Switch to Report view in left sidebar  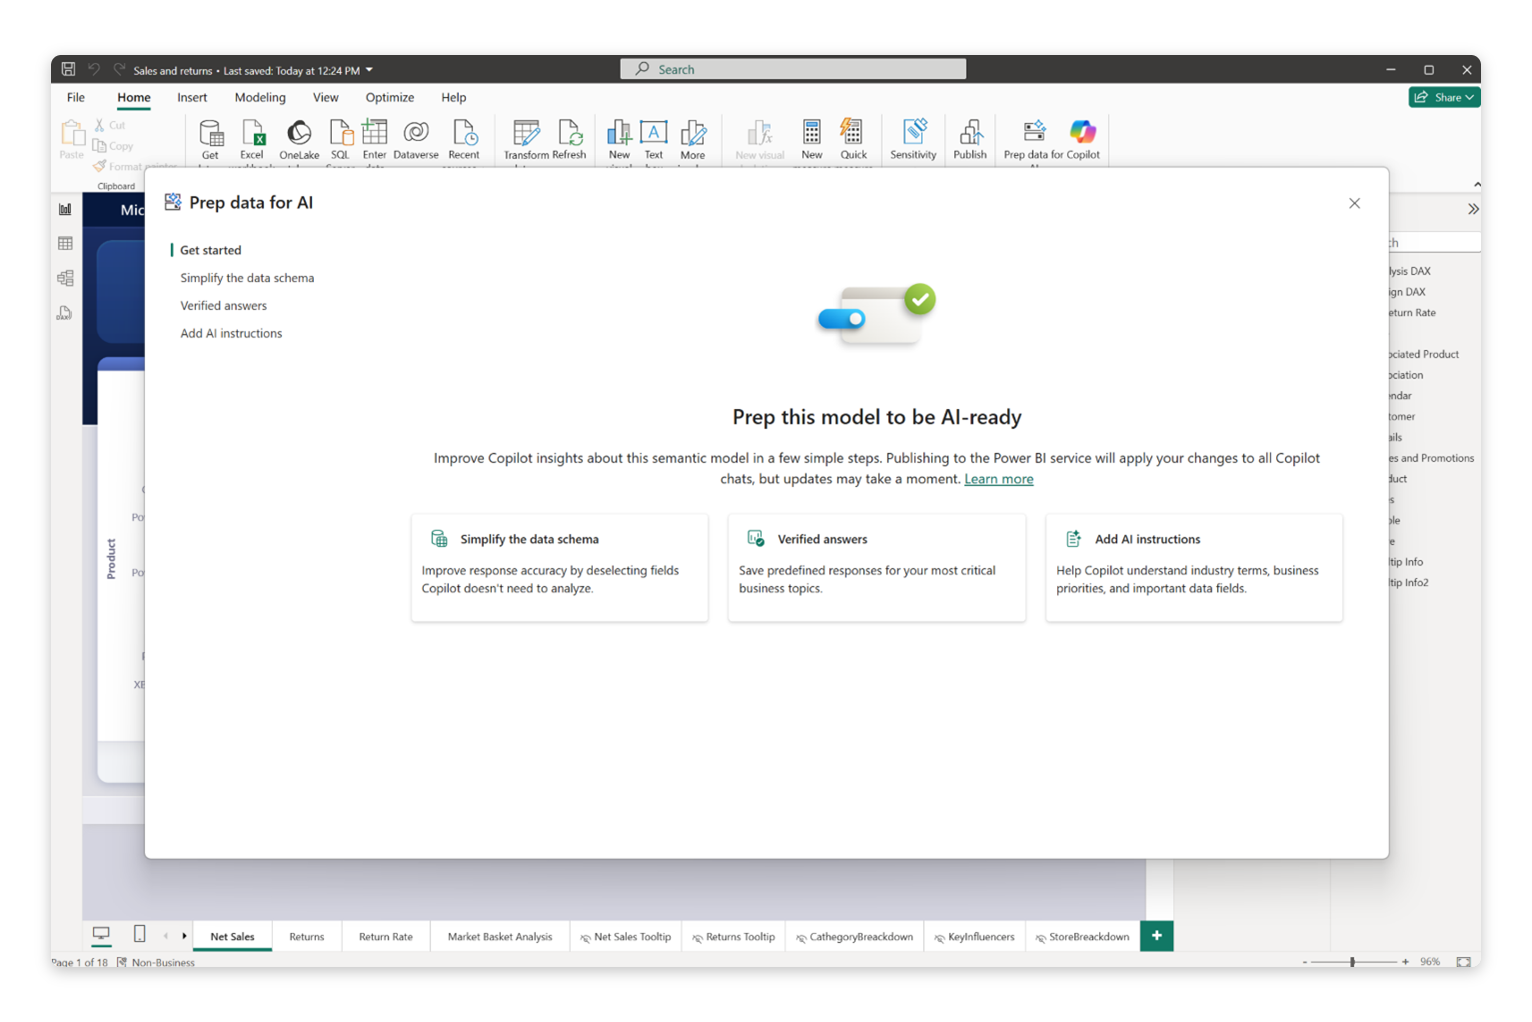click(65, 209)
